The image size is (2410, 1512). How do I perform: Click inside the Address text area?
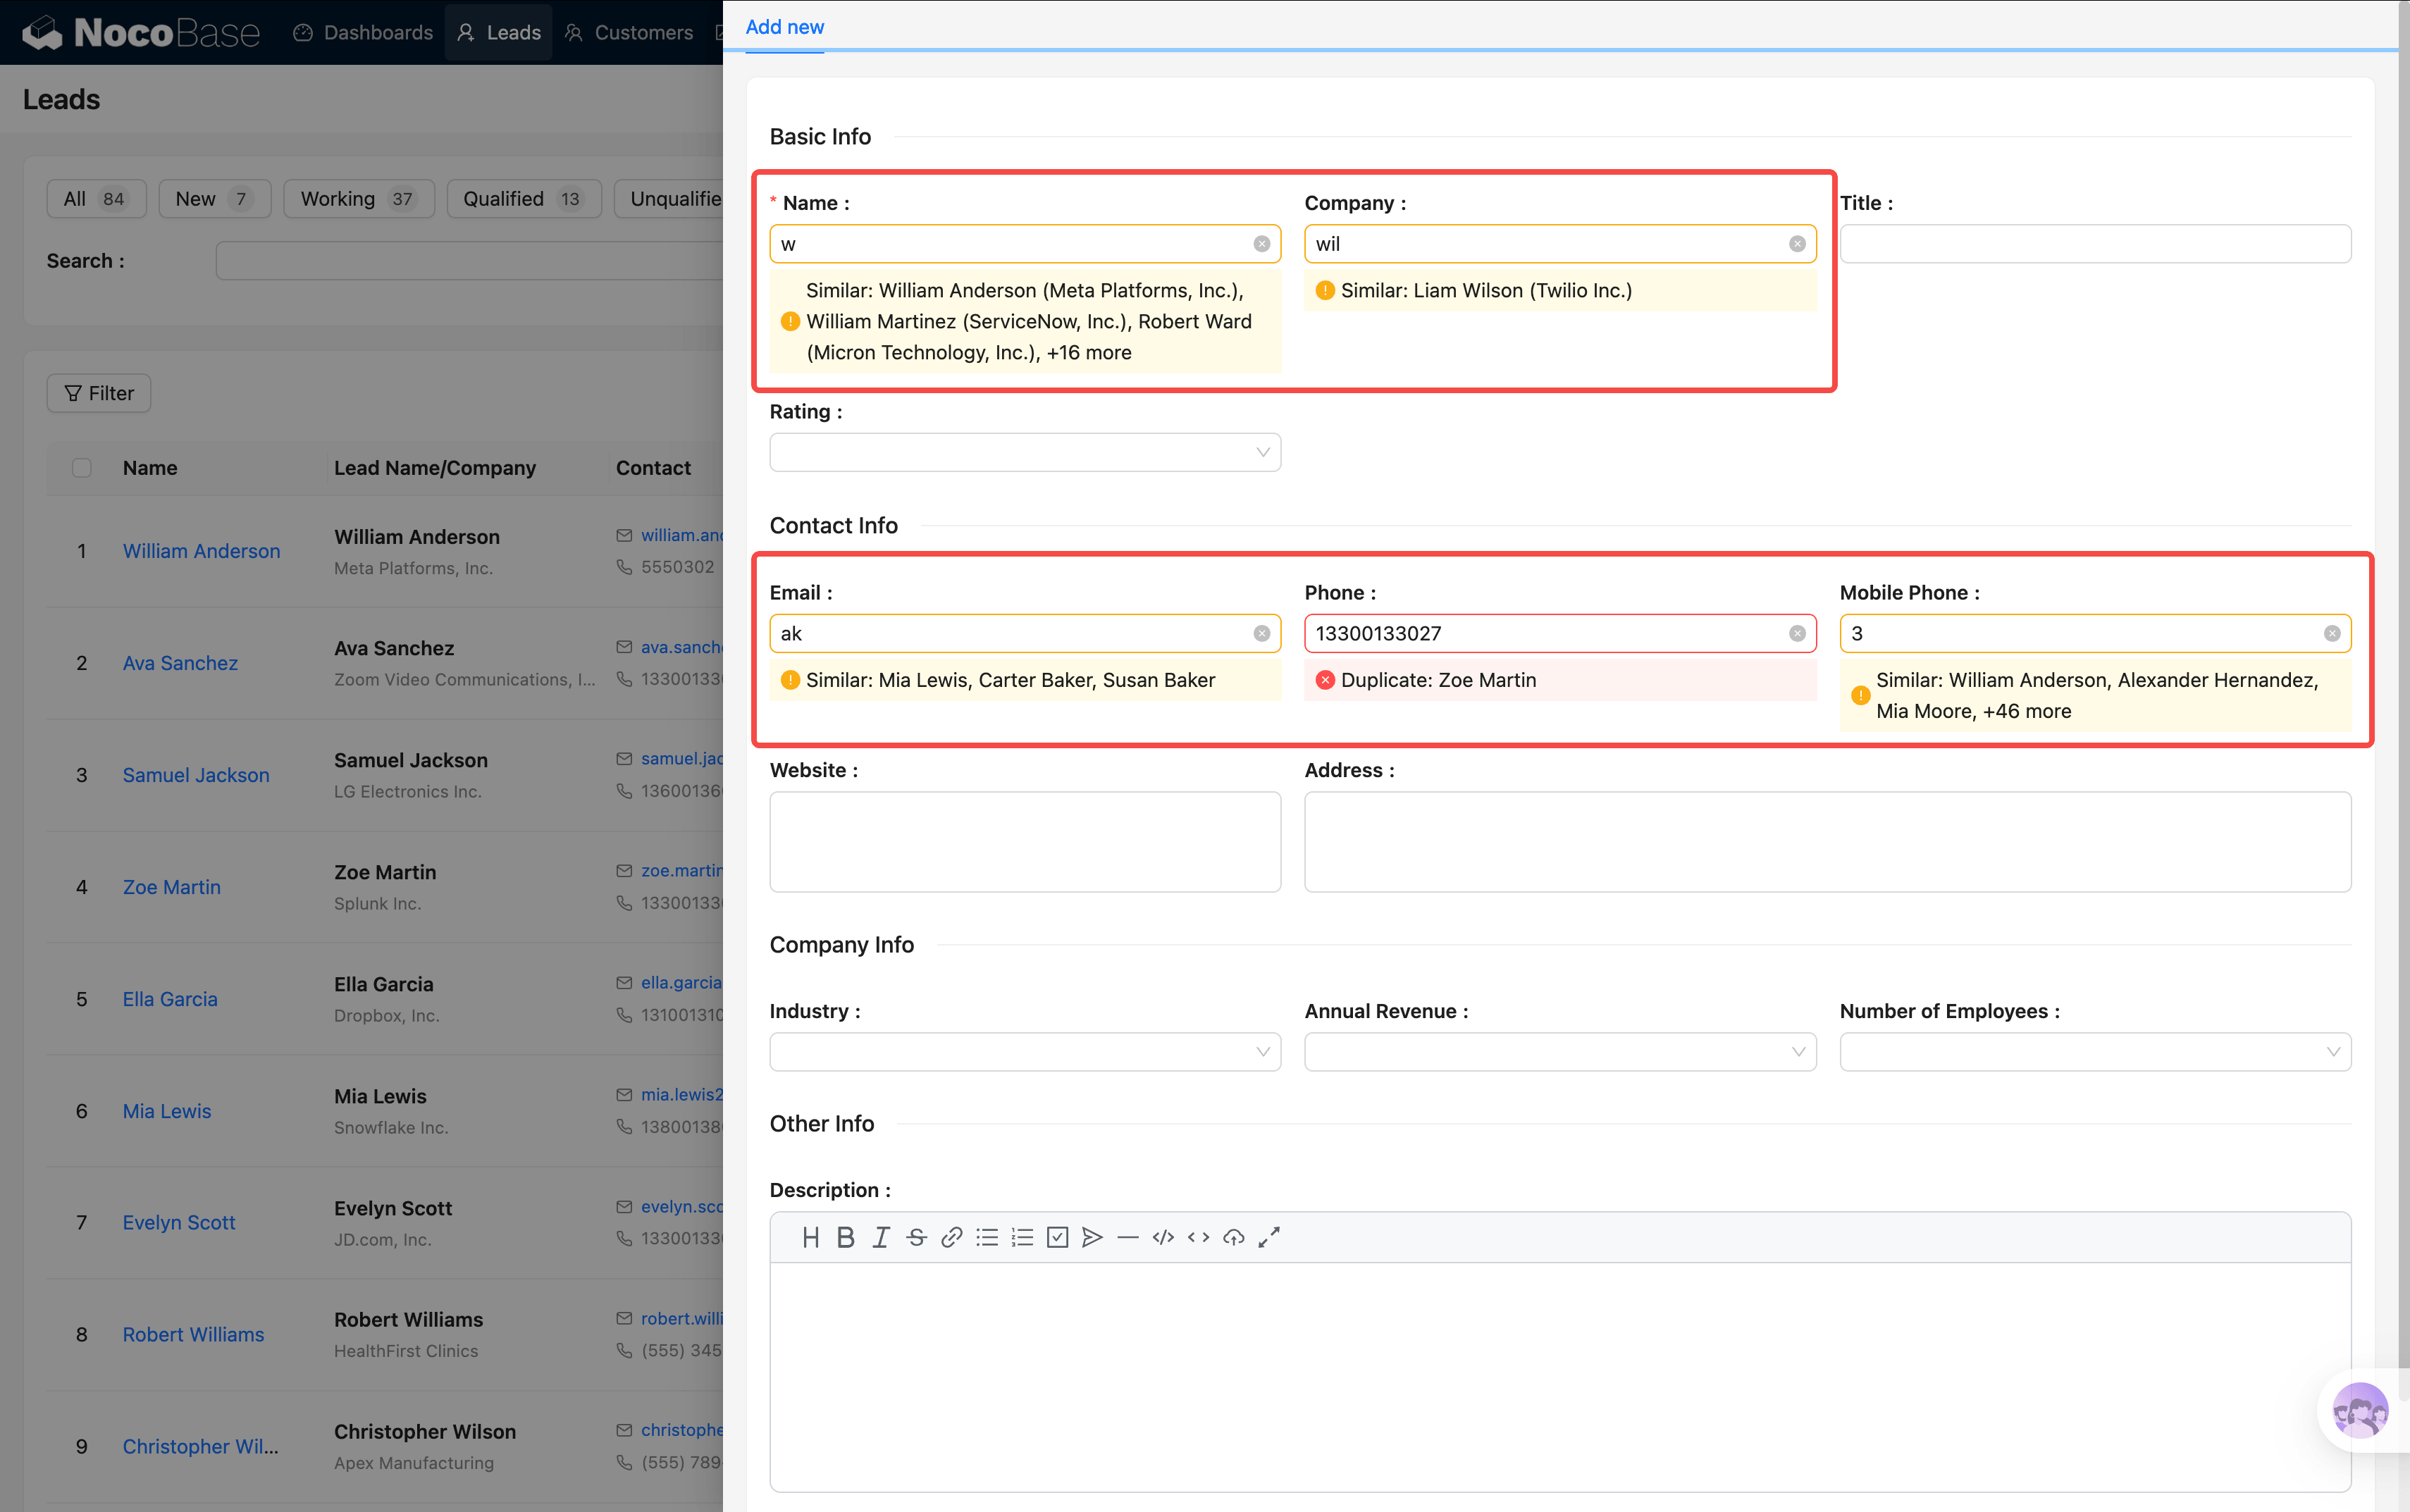pyautogui.click(x=1826, y=841)
